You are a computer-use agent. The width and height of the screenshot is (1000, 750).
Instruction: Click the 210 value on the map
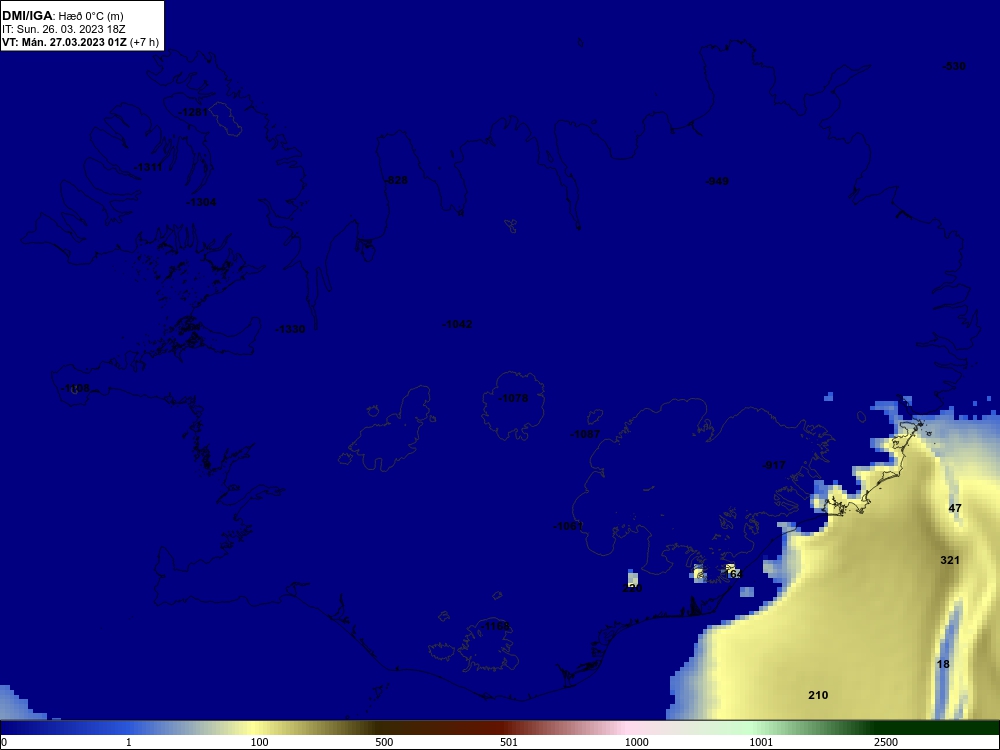818,696
